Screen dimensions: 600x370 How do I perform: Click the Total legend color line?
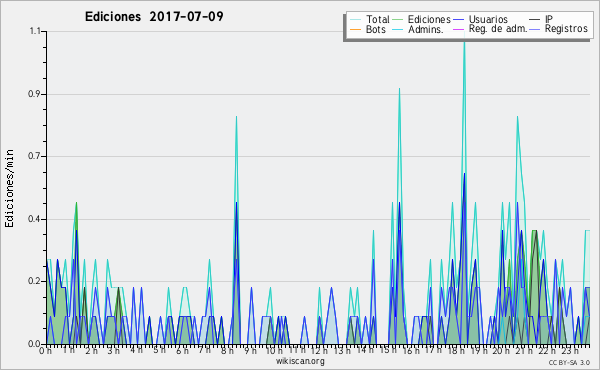click(x=355, y=20)
